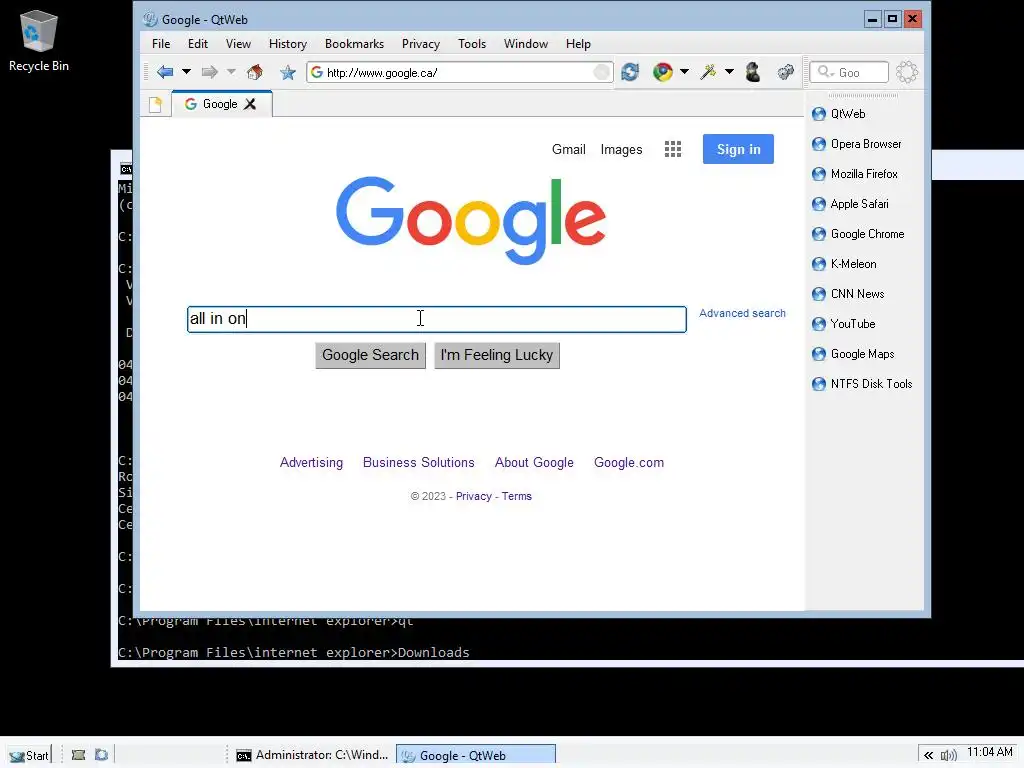Expand the magic wand dropdown arrow

729,72
